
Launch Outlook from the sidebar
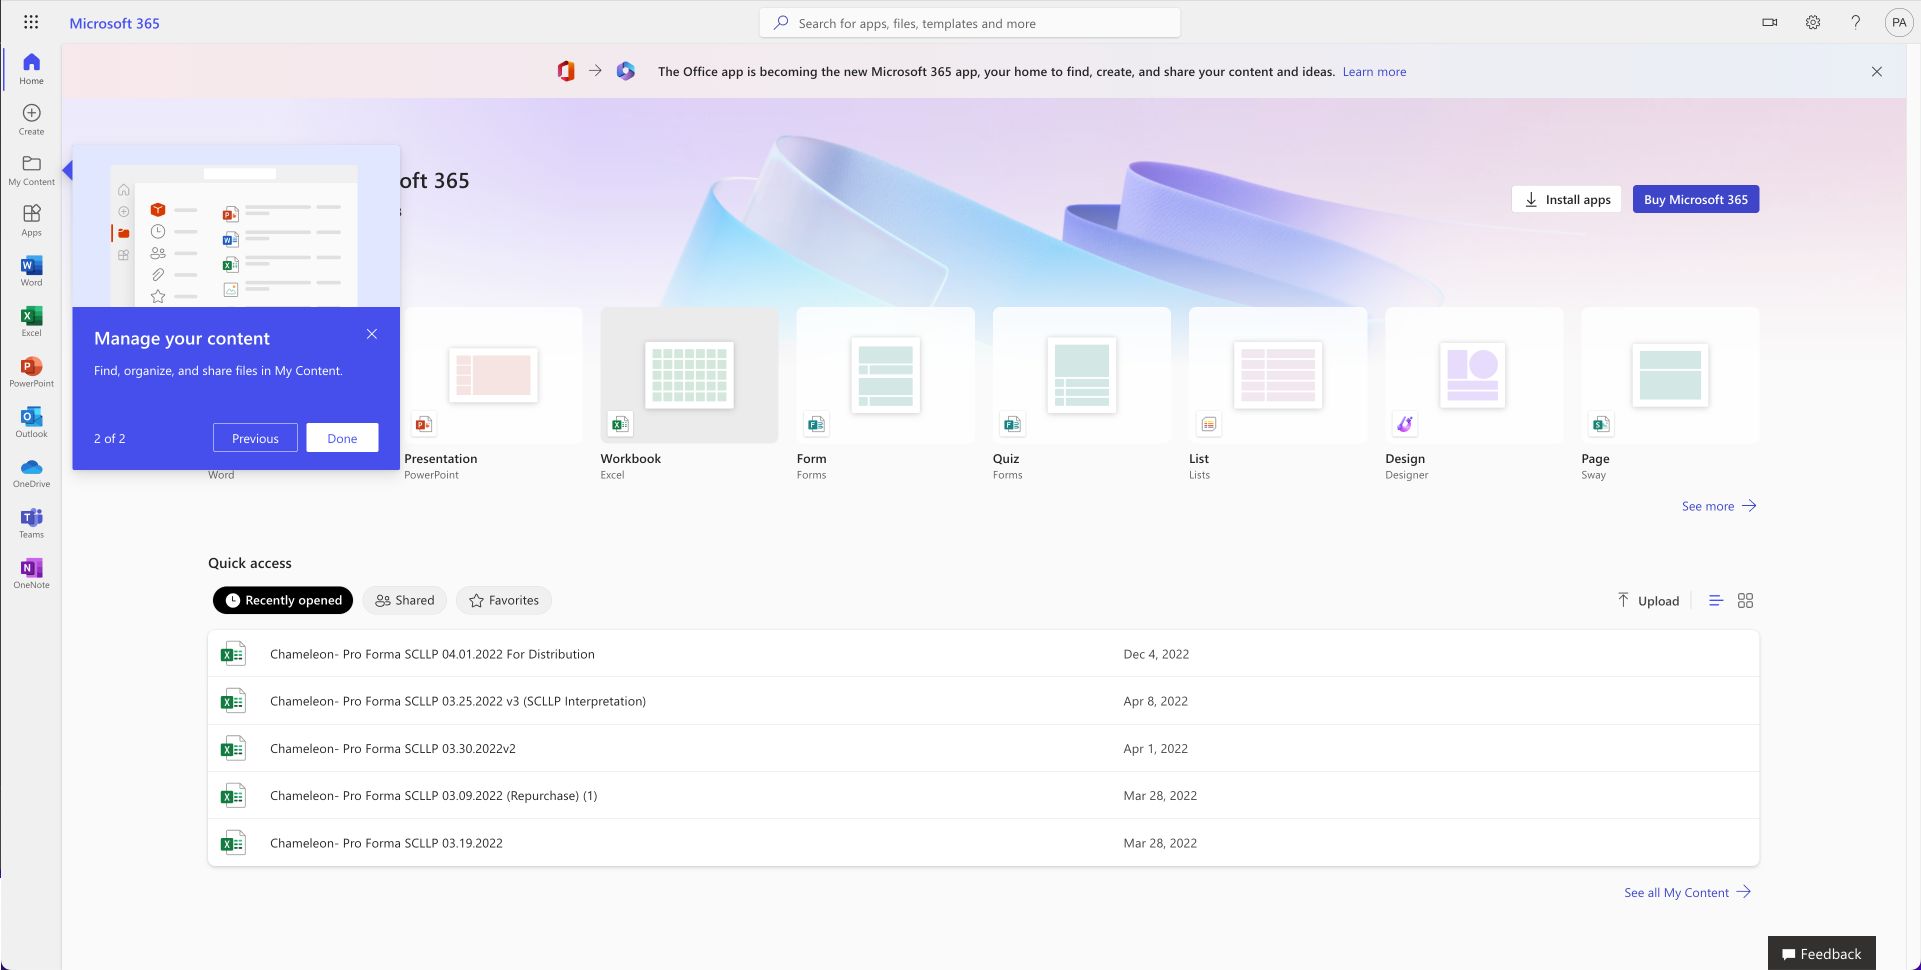31,421
